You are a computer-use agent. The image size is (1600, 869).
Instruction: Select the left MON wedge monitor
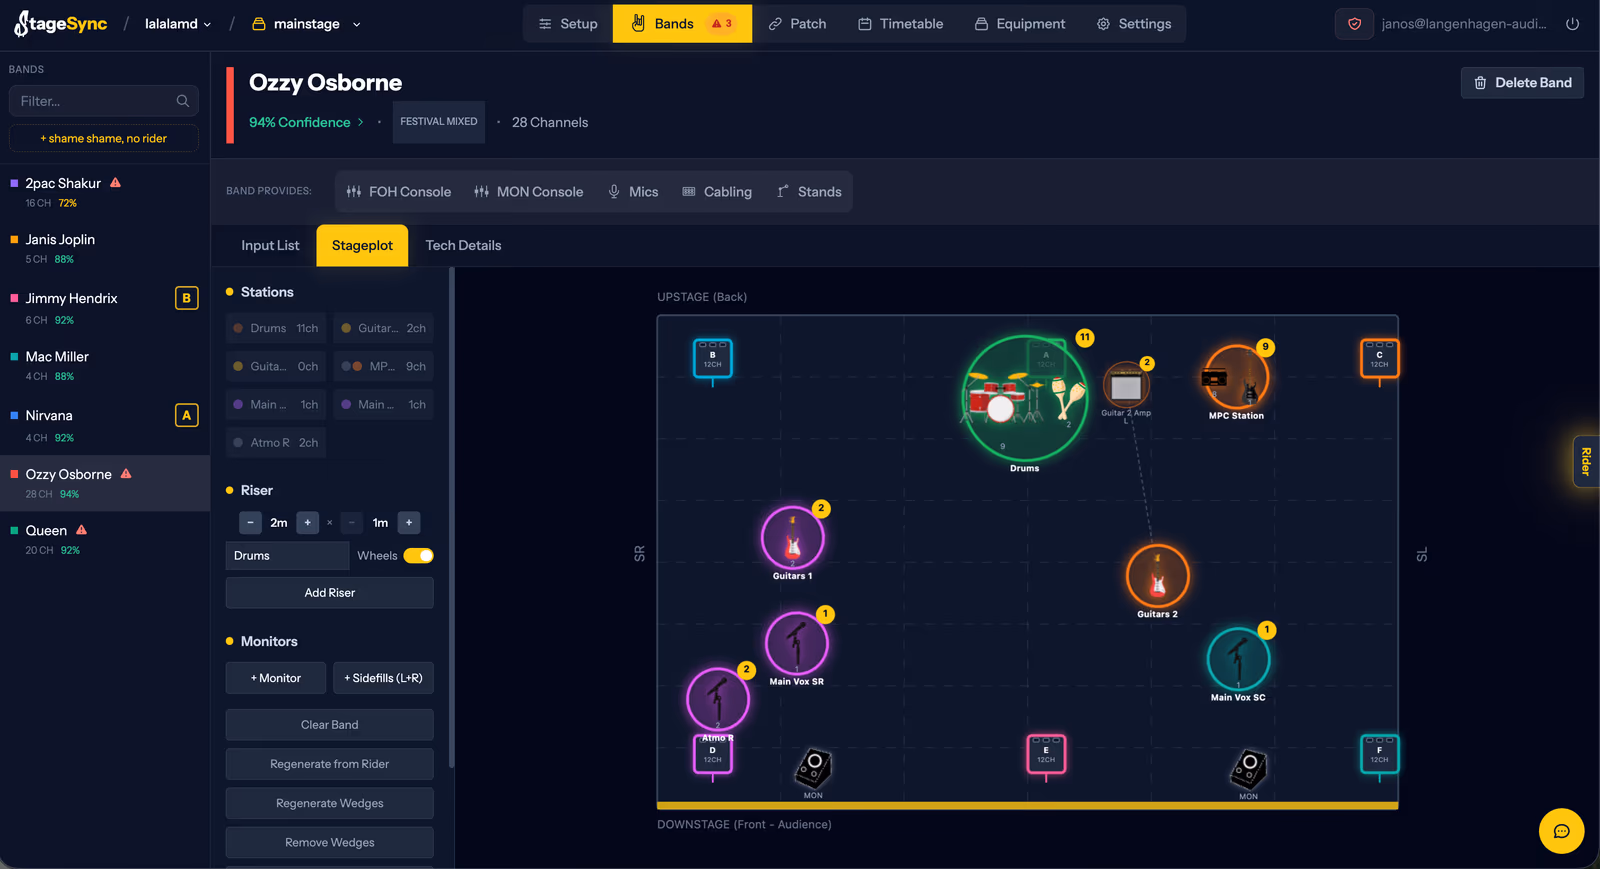[x=813, y=770]
